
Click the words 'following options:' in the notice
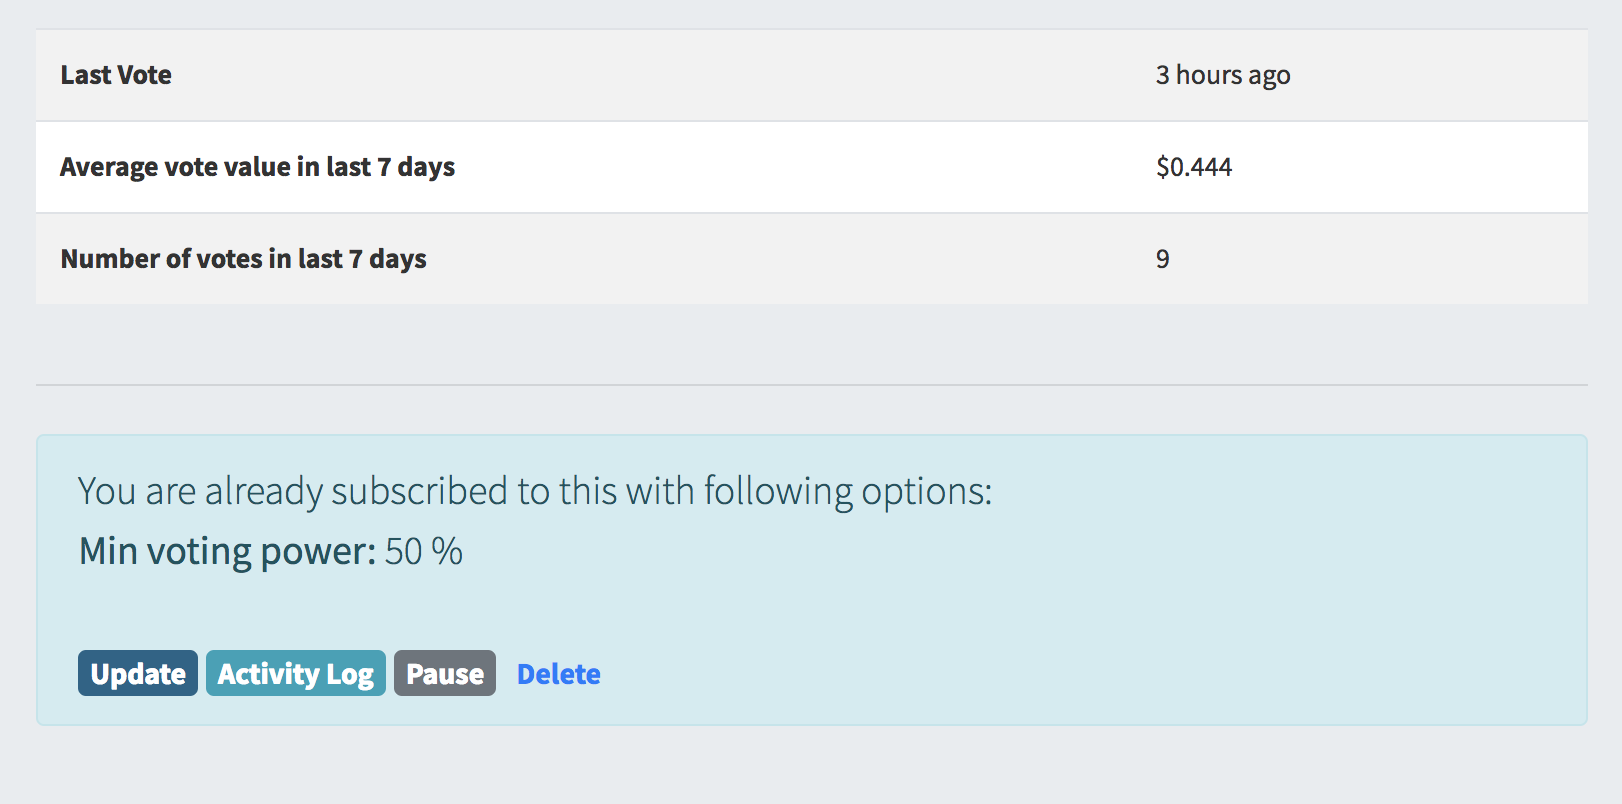(x=847, y=491)
